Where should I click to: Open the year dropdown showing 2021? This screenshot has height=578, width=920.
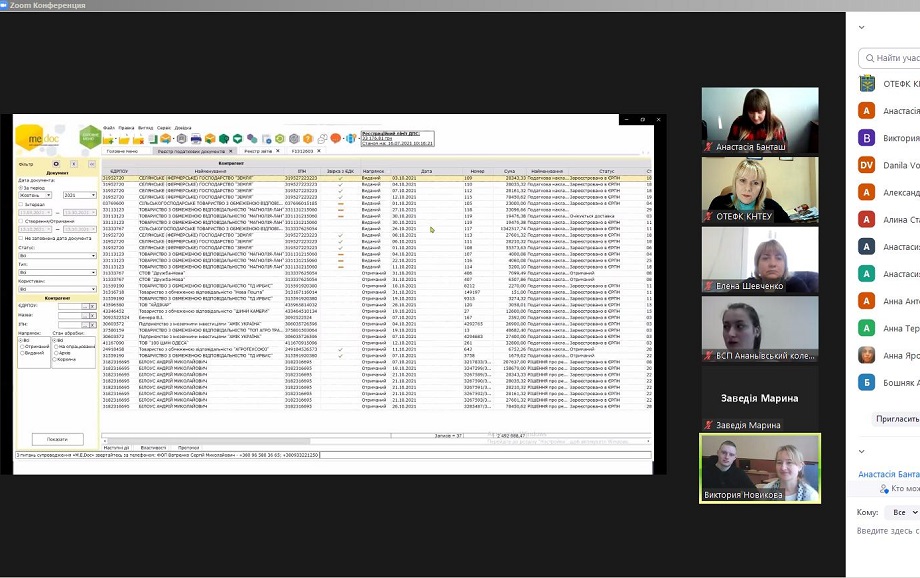tap(80, 195)
